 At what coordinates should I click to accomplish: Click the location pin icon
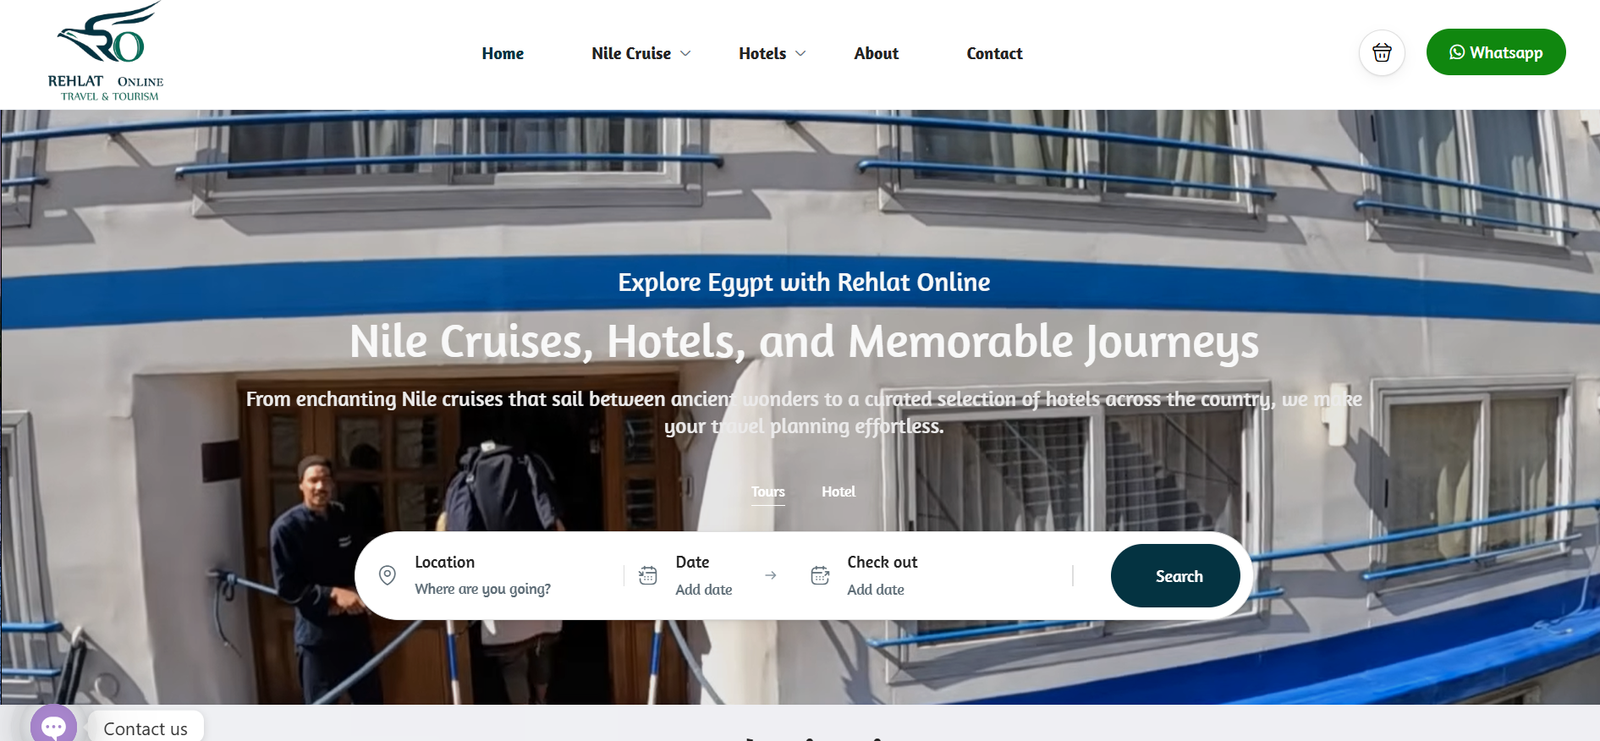point(387,575)
